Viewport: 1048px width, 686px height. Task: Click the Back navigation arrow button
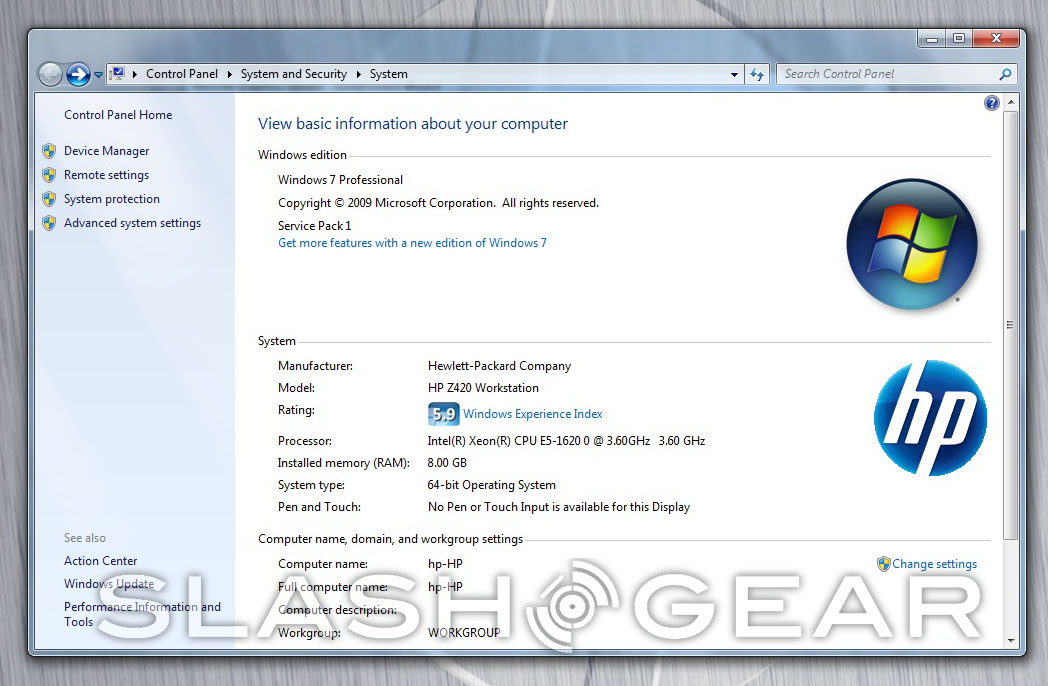tap(50, 74)
